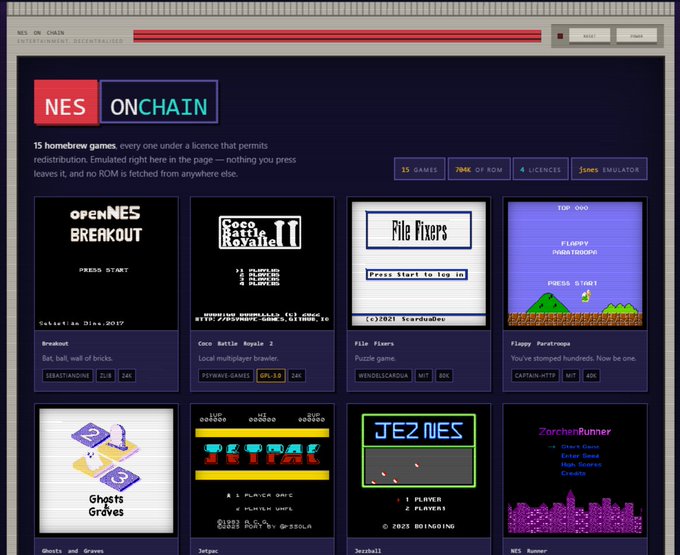680x555 pixels.
Task: Click the 'Flappy Paratroopa' card title
Action: tap(540, 343)
